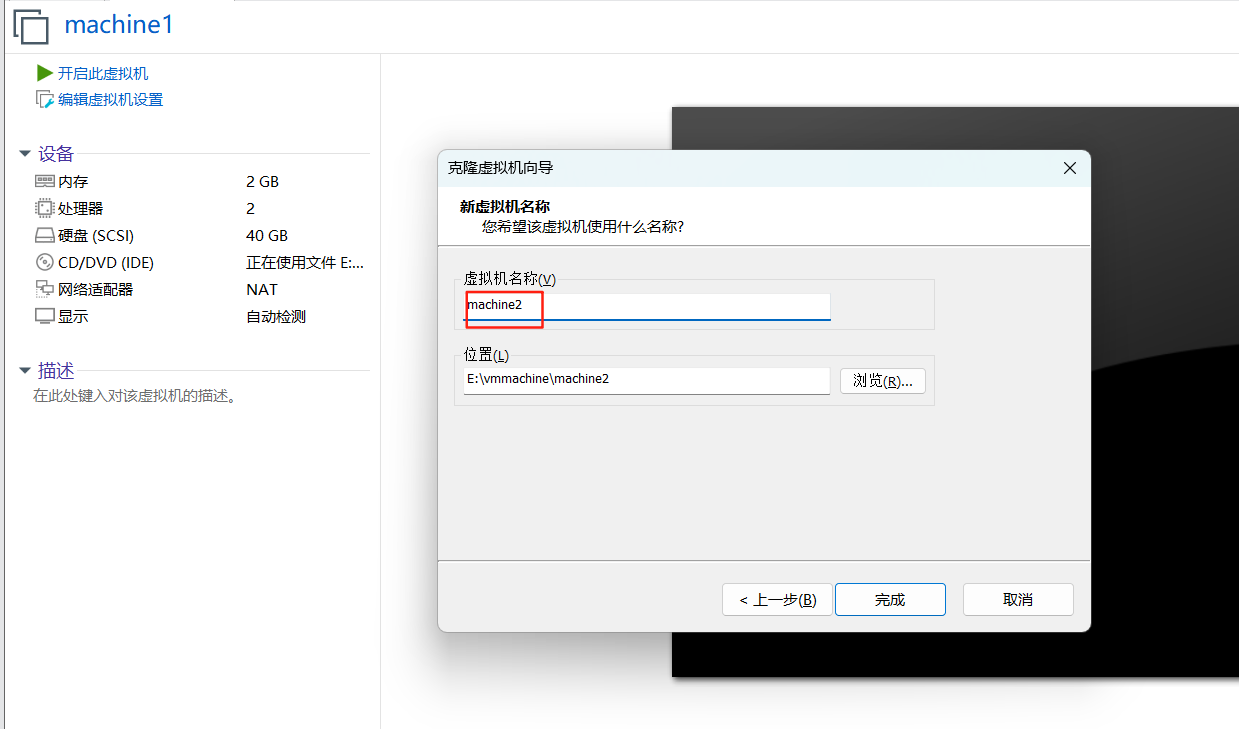The height and width of the screenshot is (729, 1239).
Task: Click the 40 GB disk value
Action: click(x=267, y=236)
